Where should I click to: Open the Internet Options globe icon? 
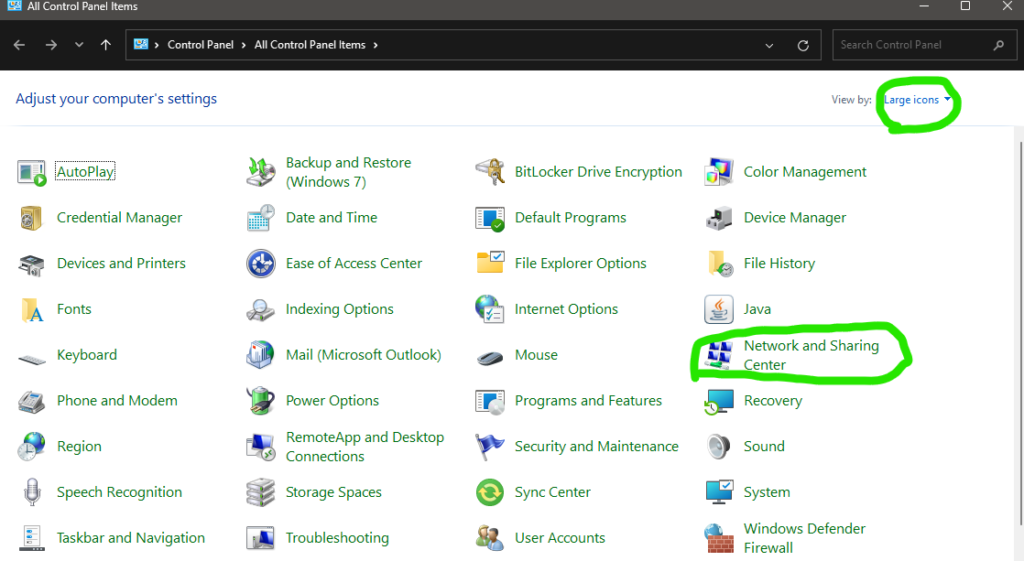tap(490, 310)
